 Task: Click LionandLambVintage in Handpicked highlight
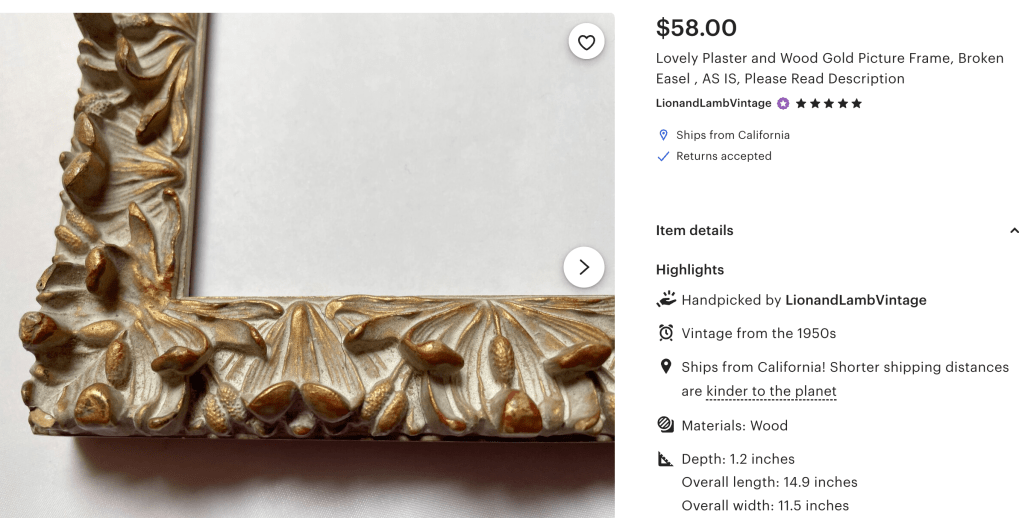click(855, 300)
